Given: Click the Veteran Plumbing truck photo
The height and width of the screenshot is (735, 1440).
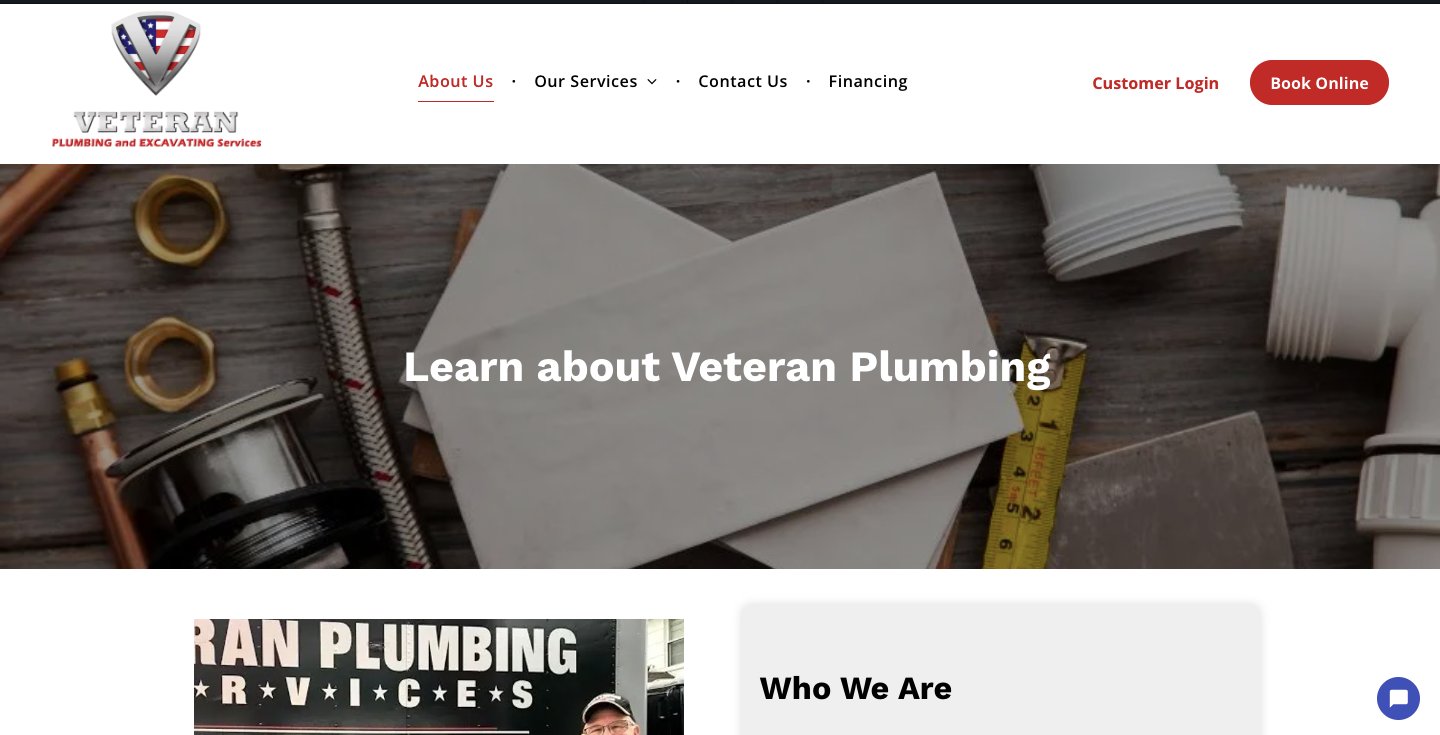Looking at the screenshot, I should 439,677.
